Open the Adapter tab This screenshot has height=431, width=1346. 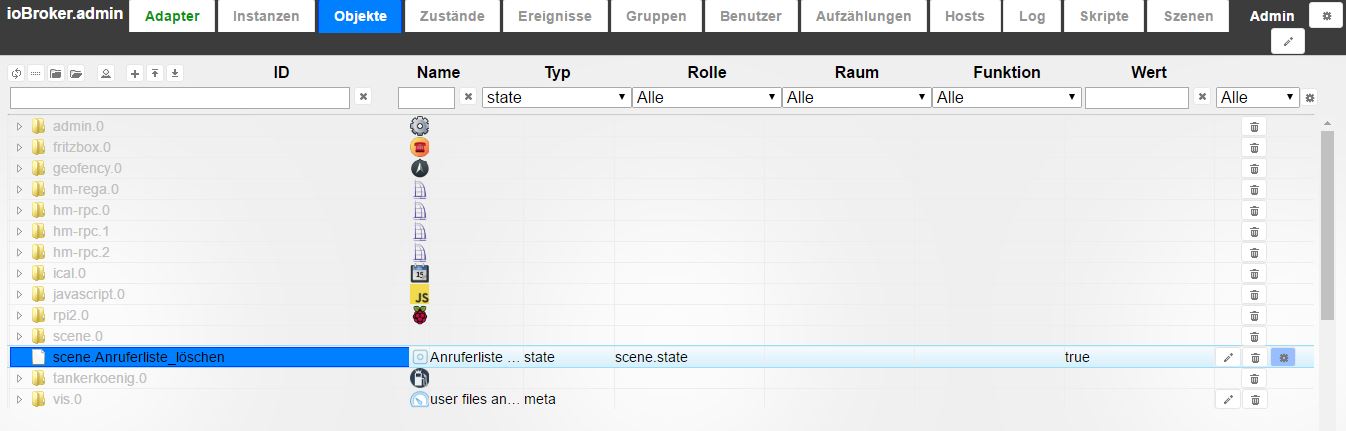(172, 16)
